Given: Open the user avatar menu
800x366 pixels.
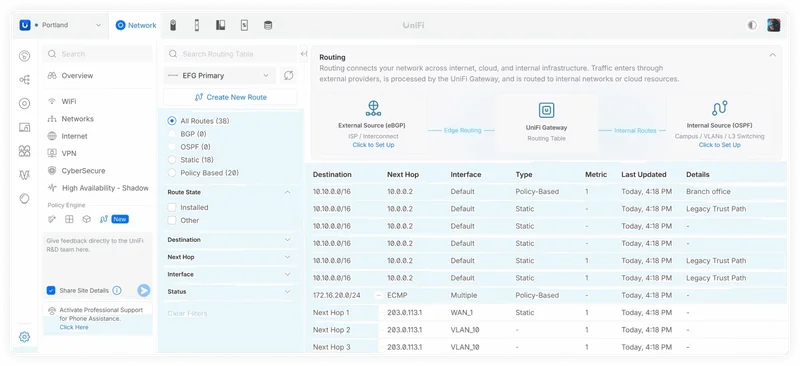Looking at the screenshot, I should click(773, 25).
